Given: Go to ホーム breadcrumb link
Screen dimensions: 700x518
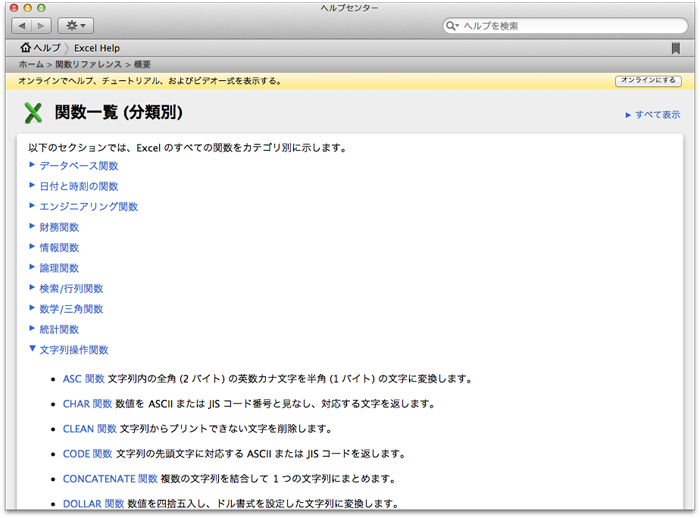Looking at the screenshot, I should pos(31,65).
